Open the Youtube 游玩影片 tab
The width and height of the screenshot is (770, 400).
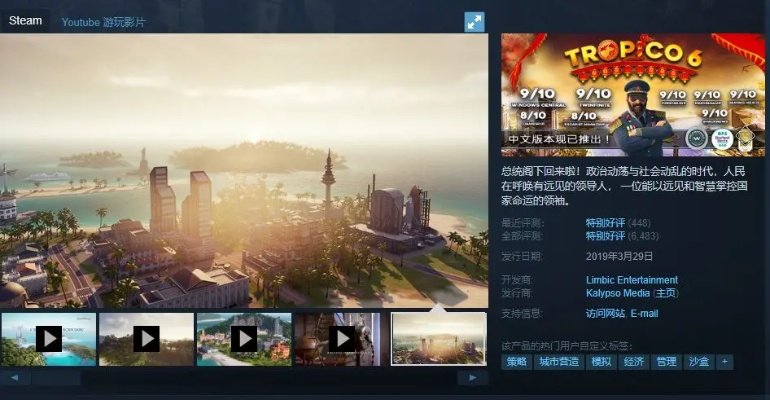[103, 22]
